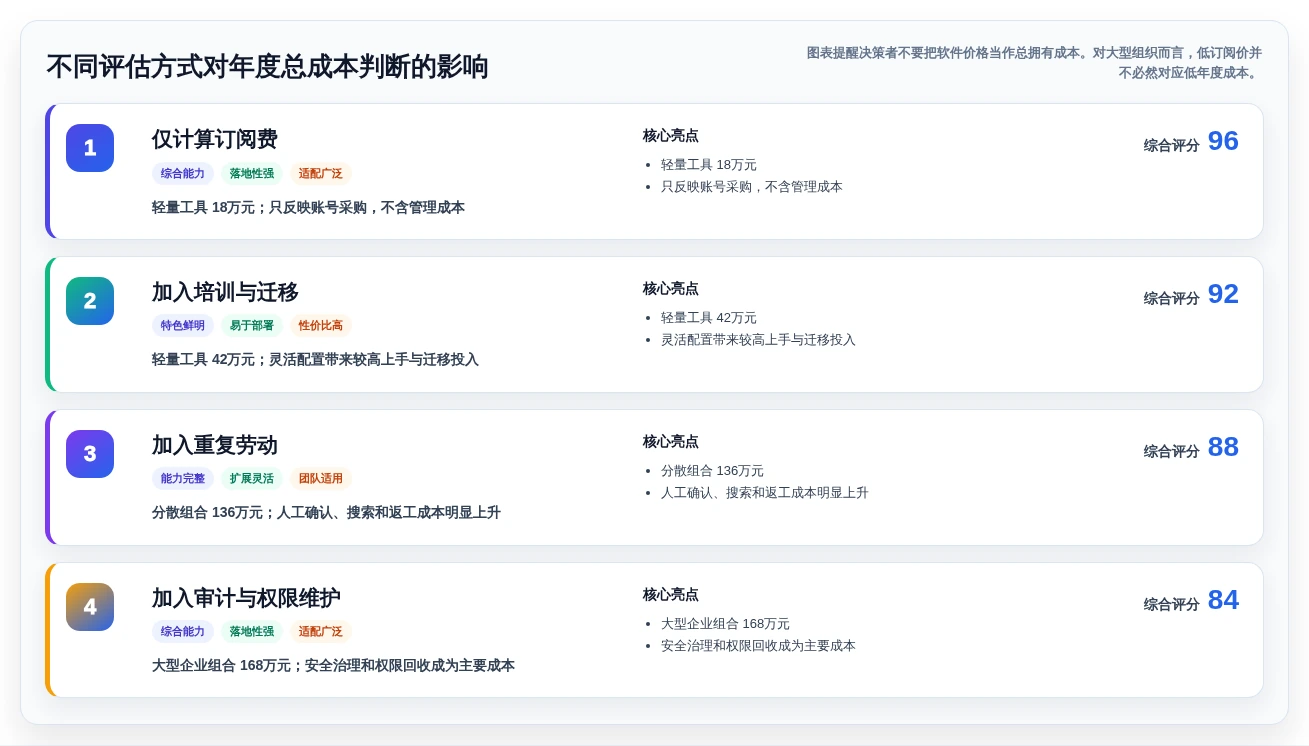Click the rank 2 number badge
Viewport: 1309px width, 746px height.
pyautogui.click(x=90, y=301)
